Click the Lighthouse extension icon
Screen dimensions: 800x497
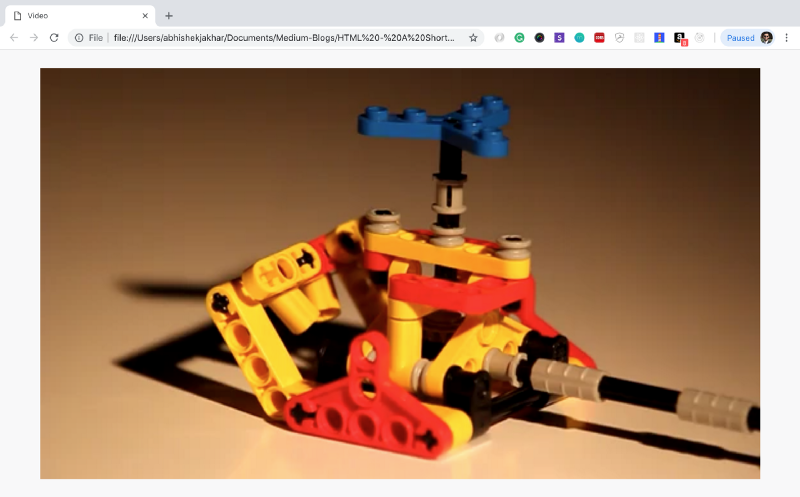[659, 38]
